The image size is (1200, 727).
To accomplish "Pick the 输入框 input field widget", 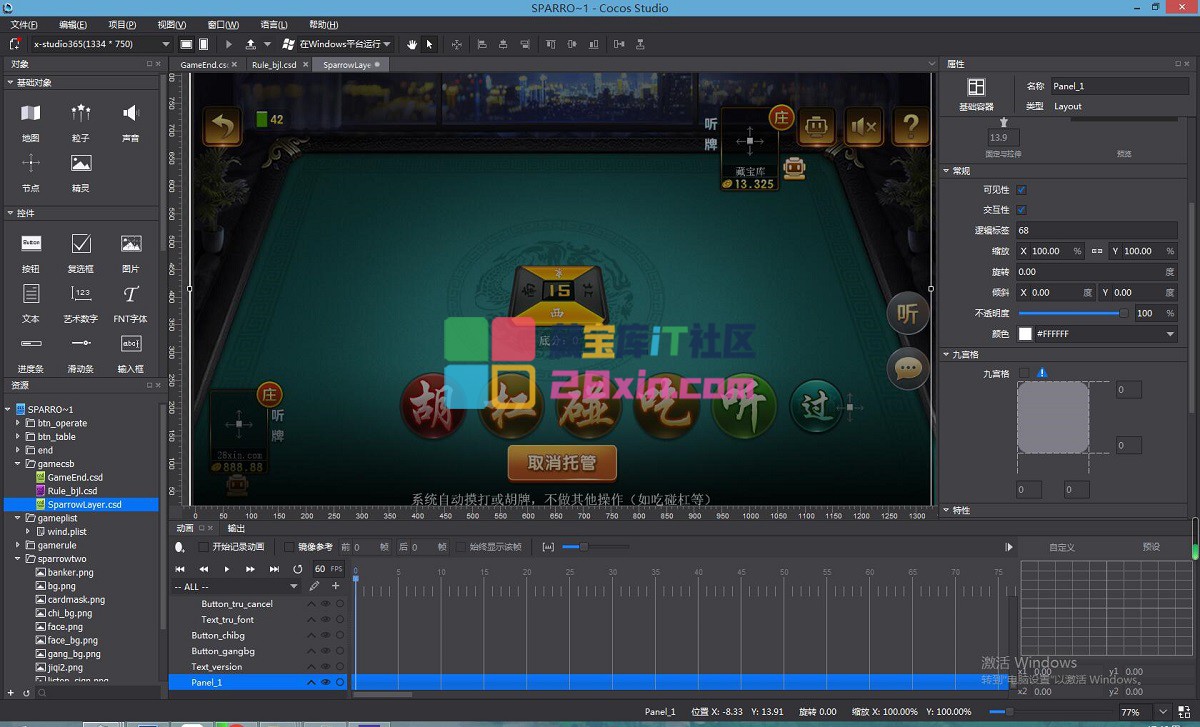I will (x=131, y=343).
